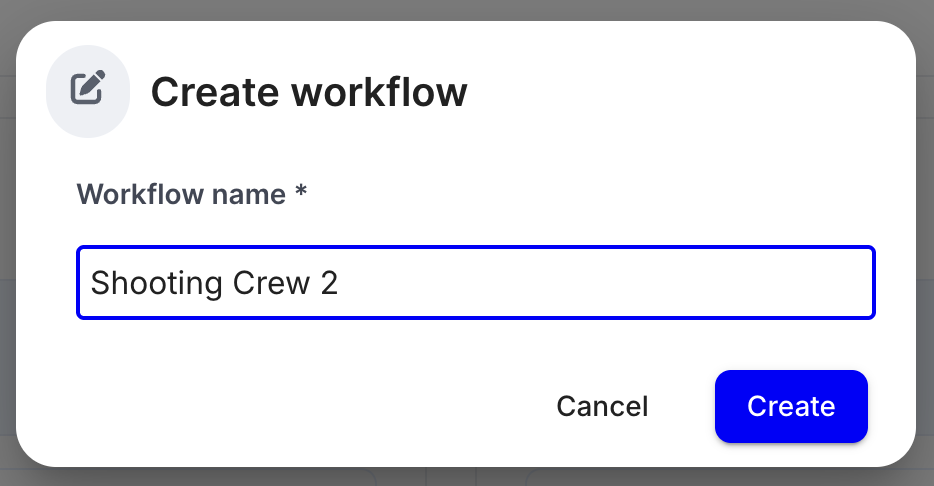This screenshot has width=934, height=486.
Task: Place cursor after the '2' in name field
Action: (340, 283)
